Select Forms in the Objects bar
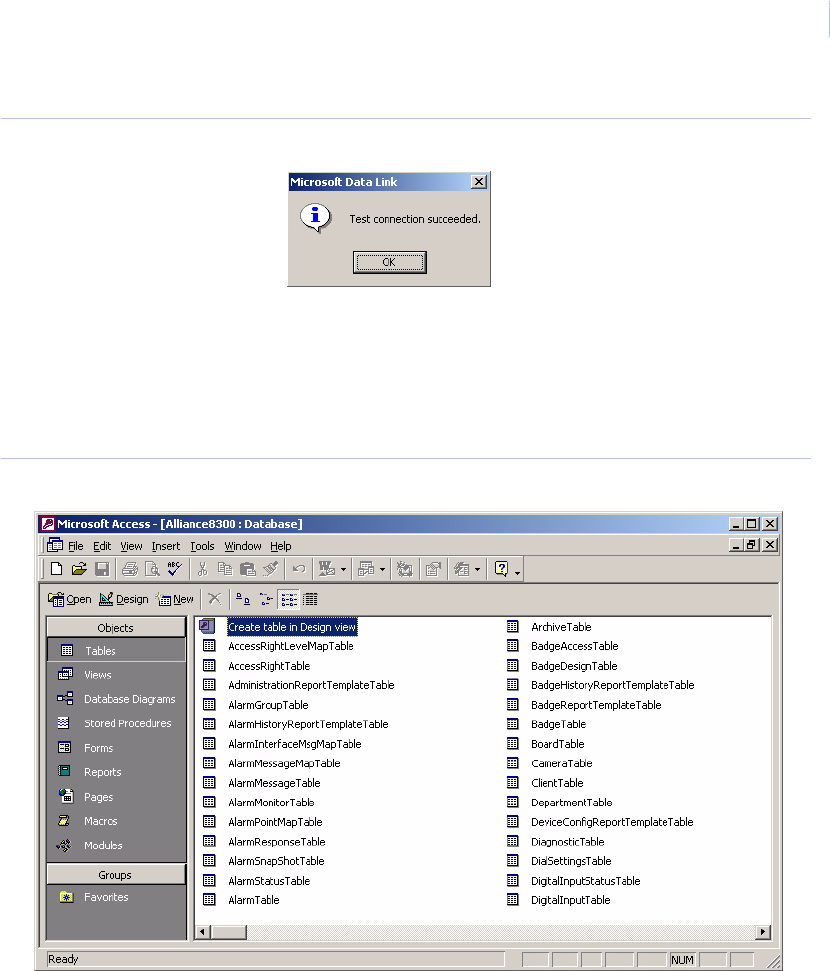Screen dimensions: 830x971 [98, 747]
